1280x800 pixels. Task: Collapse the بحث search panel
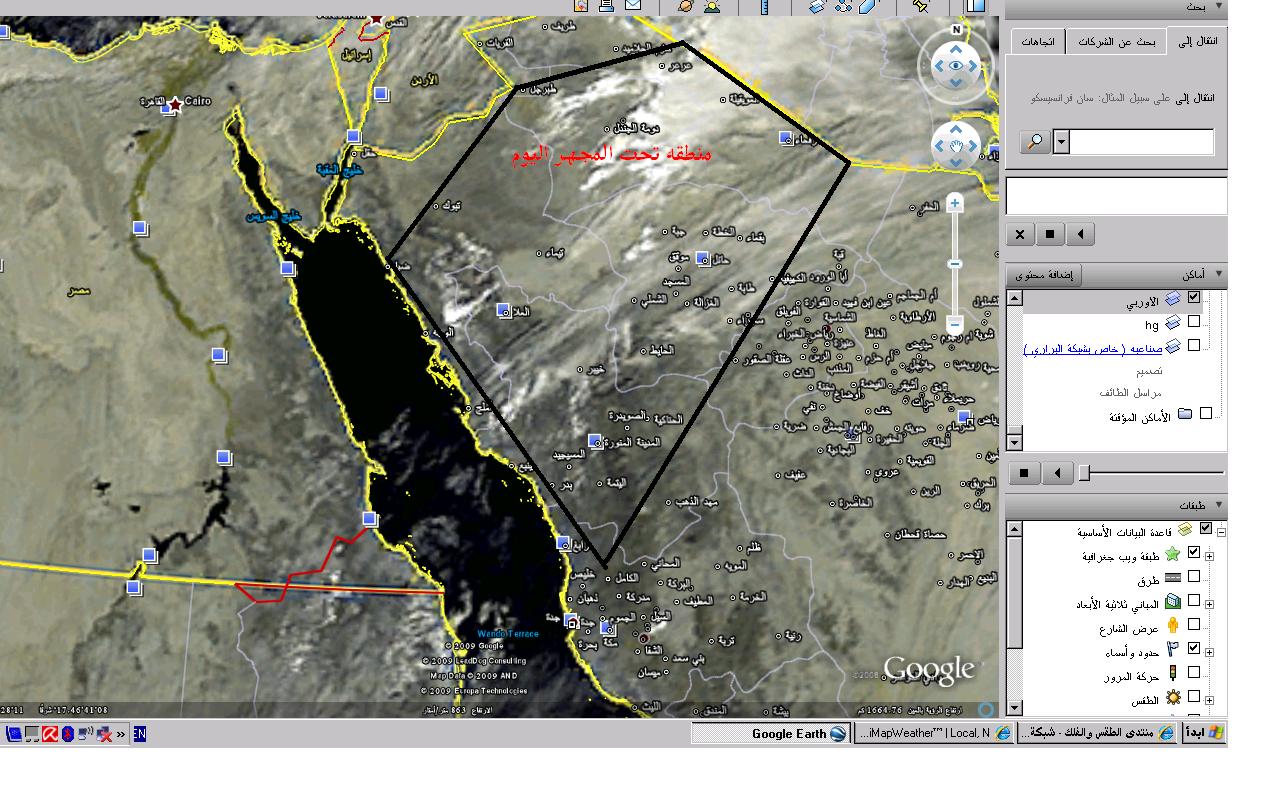(x=1218, y=7)
